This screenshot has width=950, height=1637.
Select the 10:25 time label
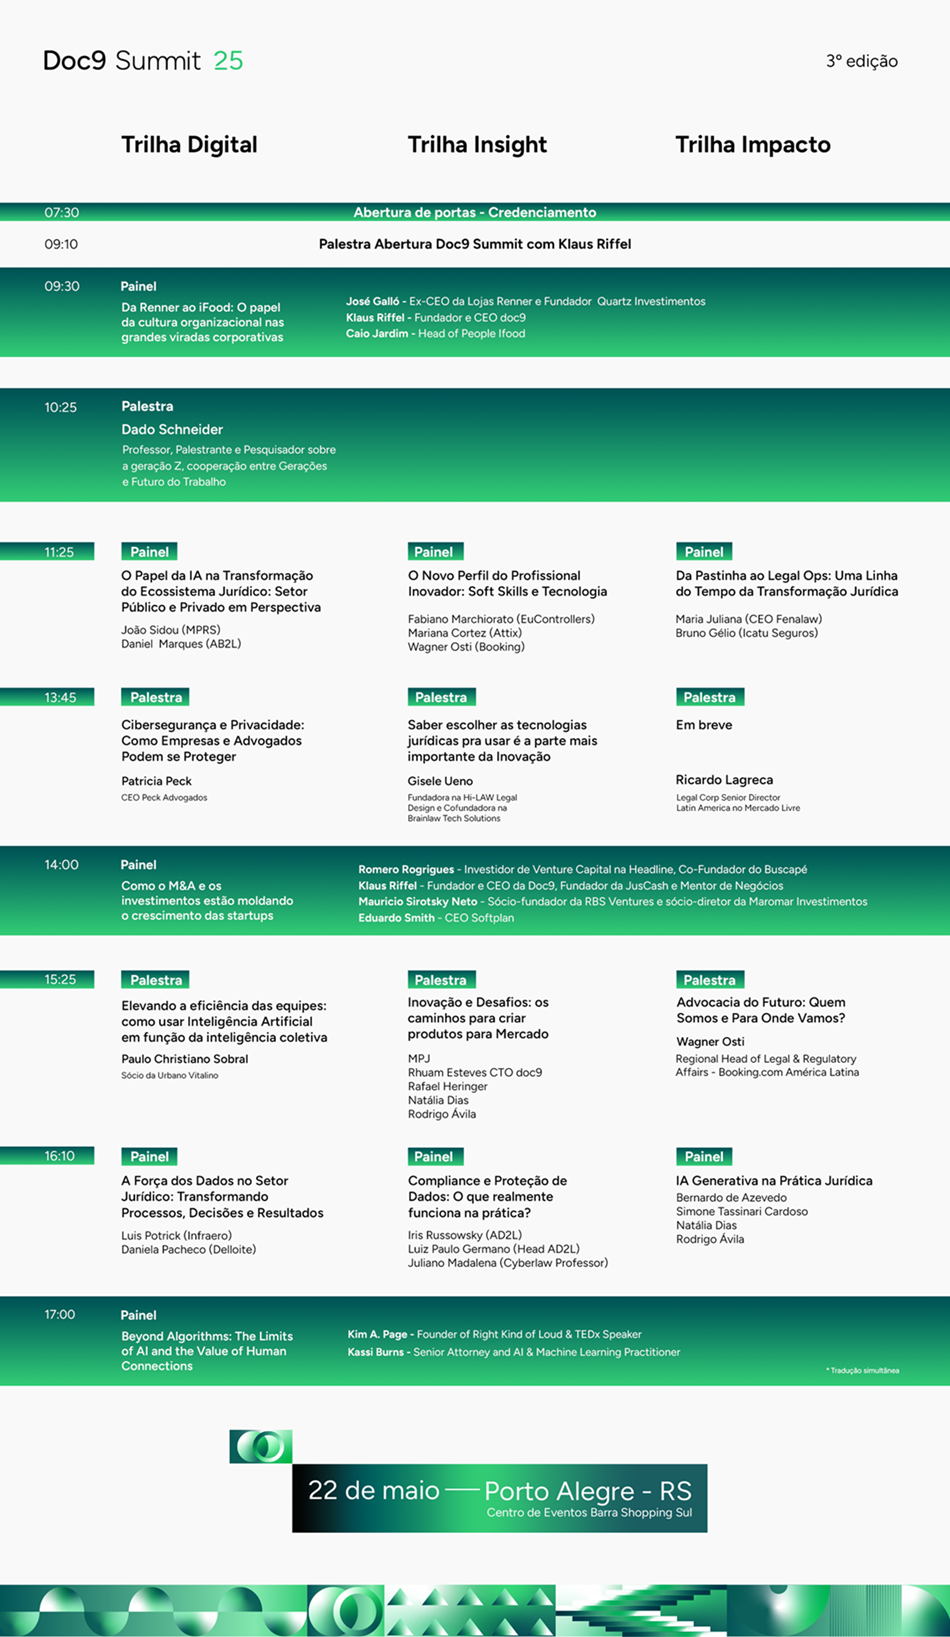61,407
